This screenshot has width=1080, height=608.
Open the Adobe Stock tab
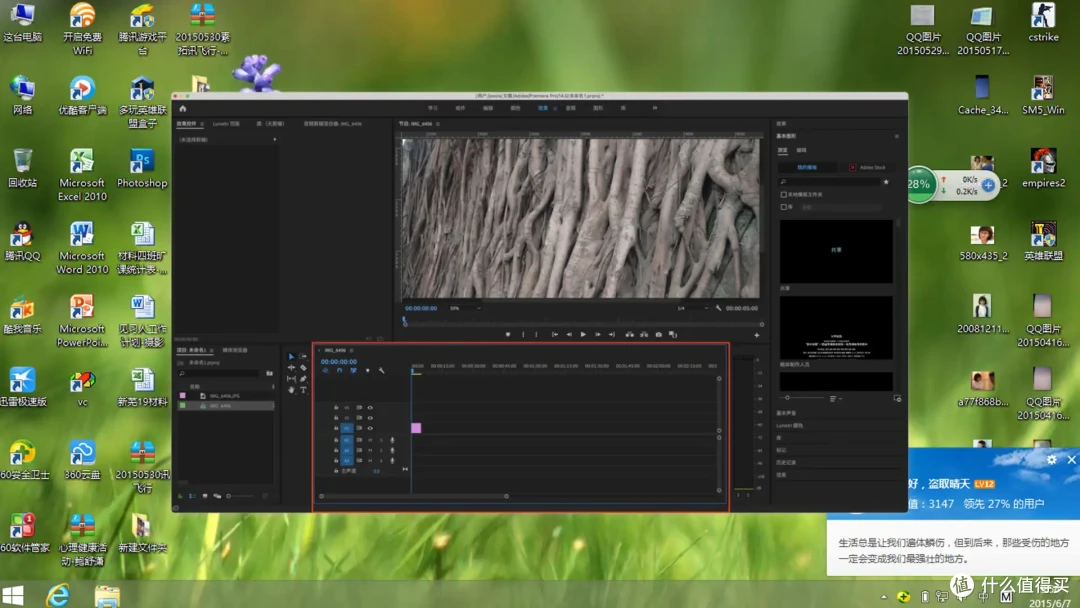point(867,167)
